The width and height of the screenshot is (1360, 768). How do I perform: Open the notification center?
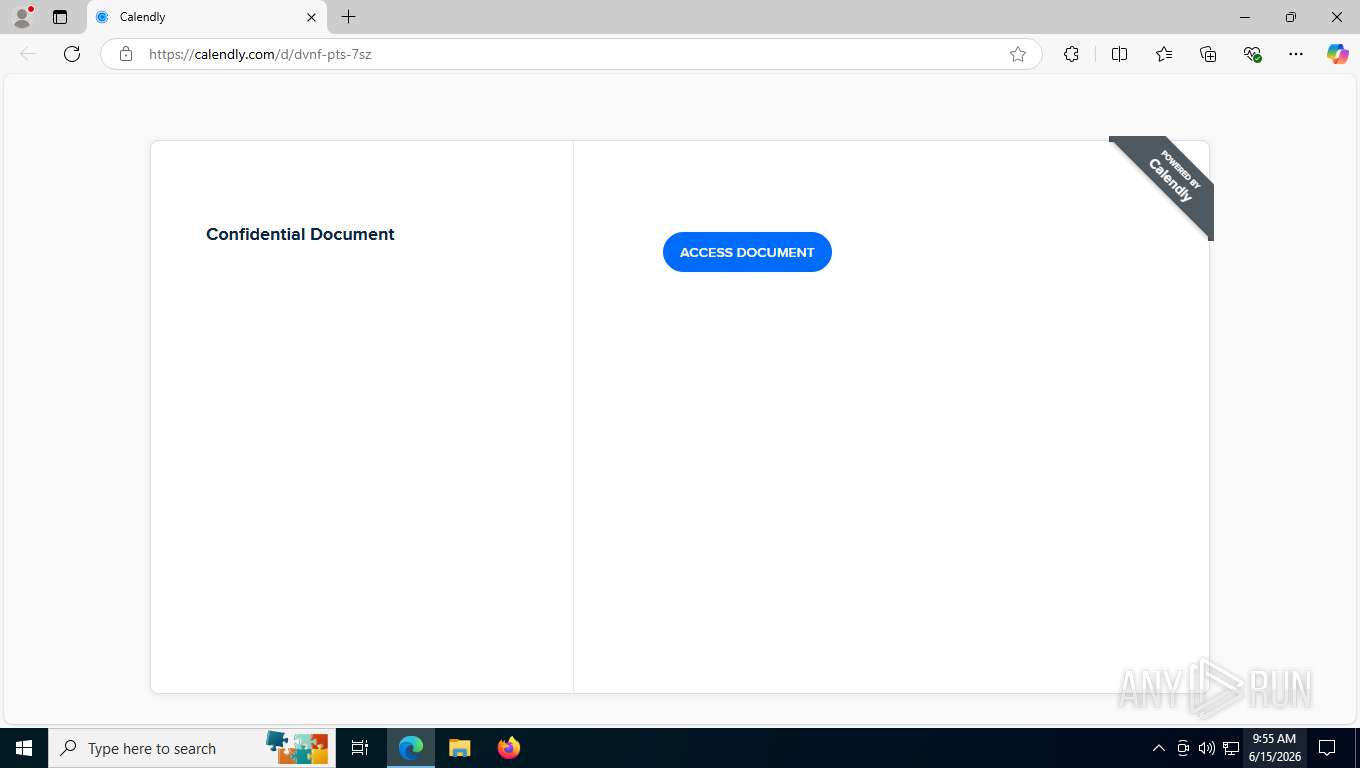point(1327,748)
